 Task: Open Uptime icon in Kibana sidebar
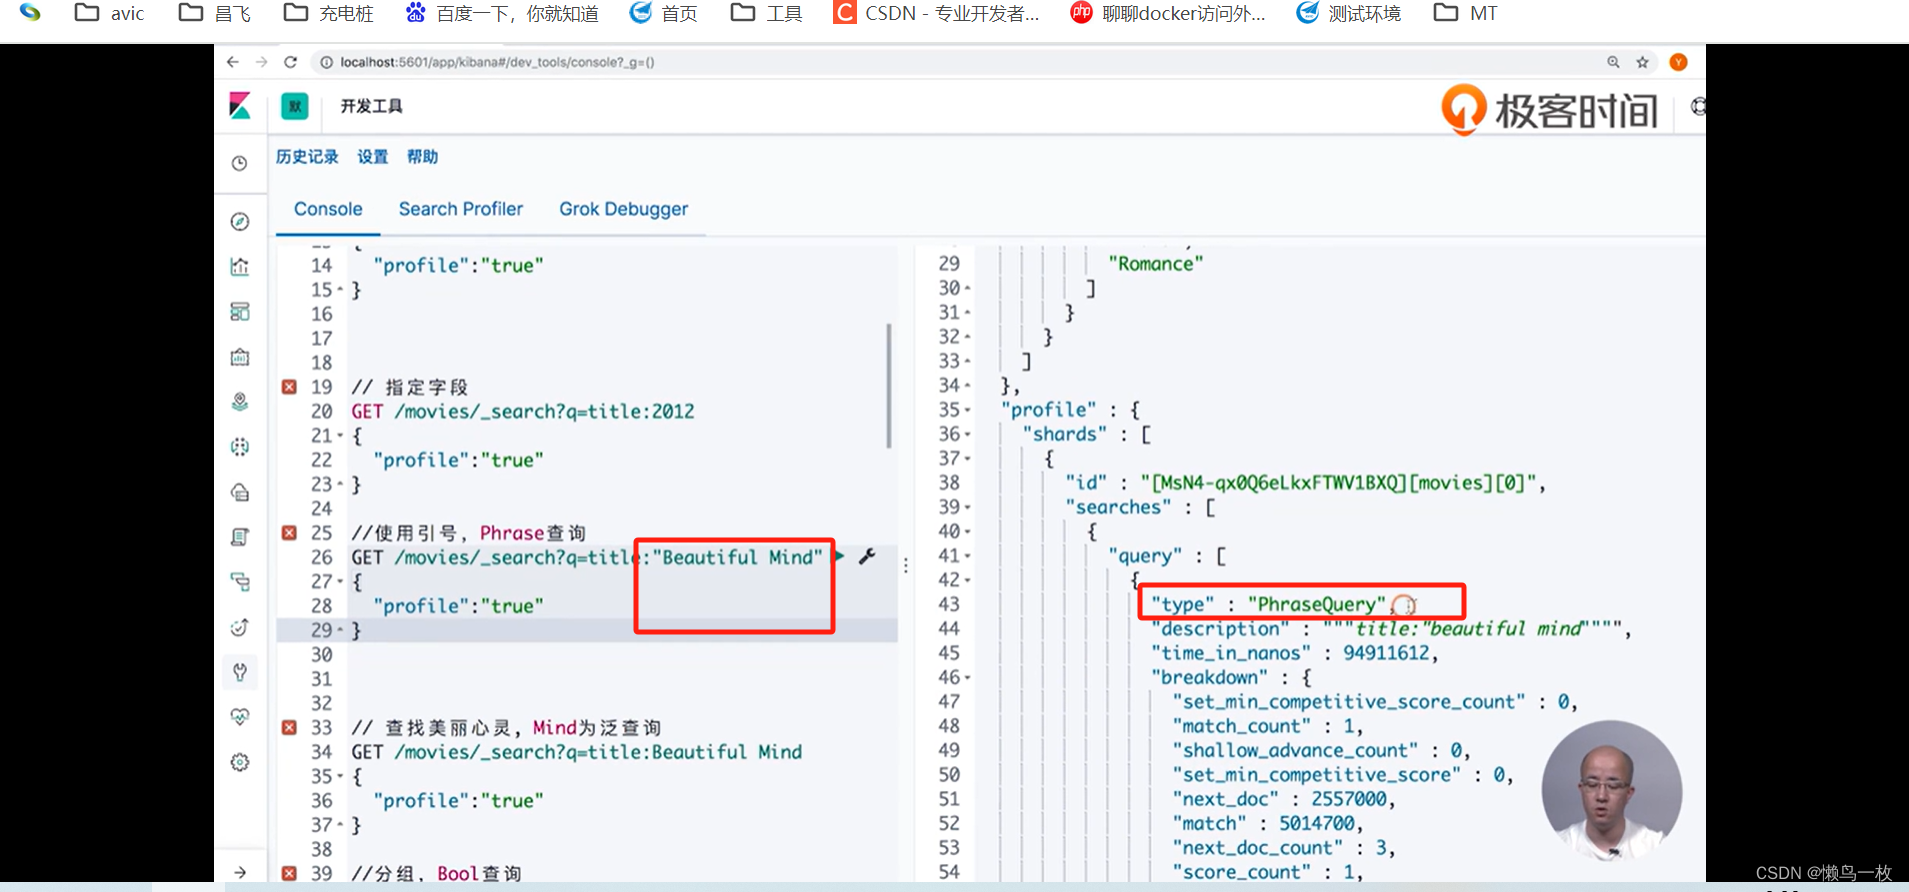[240, 627]
